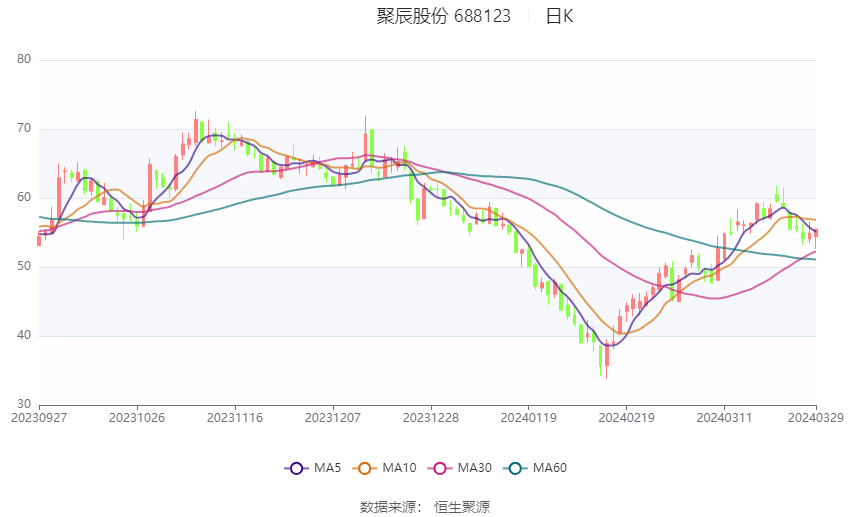Click the orange MA10 legend circle marker

tap(364, 468)
